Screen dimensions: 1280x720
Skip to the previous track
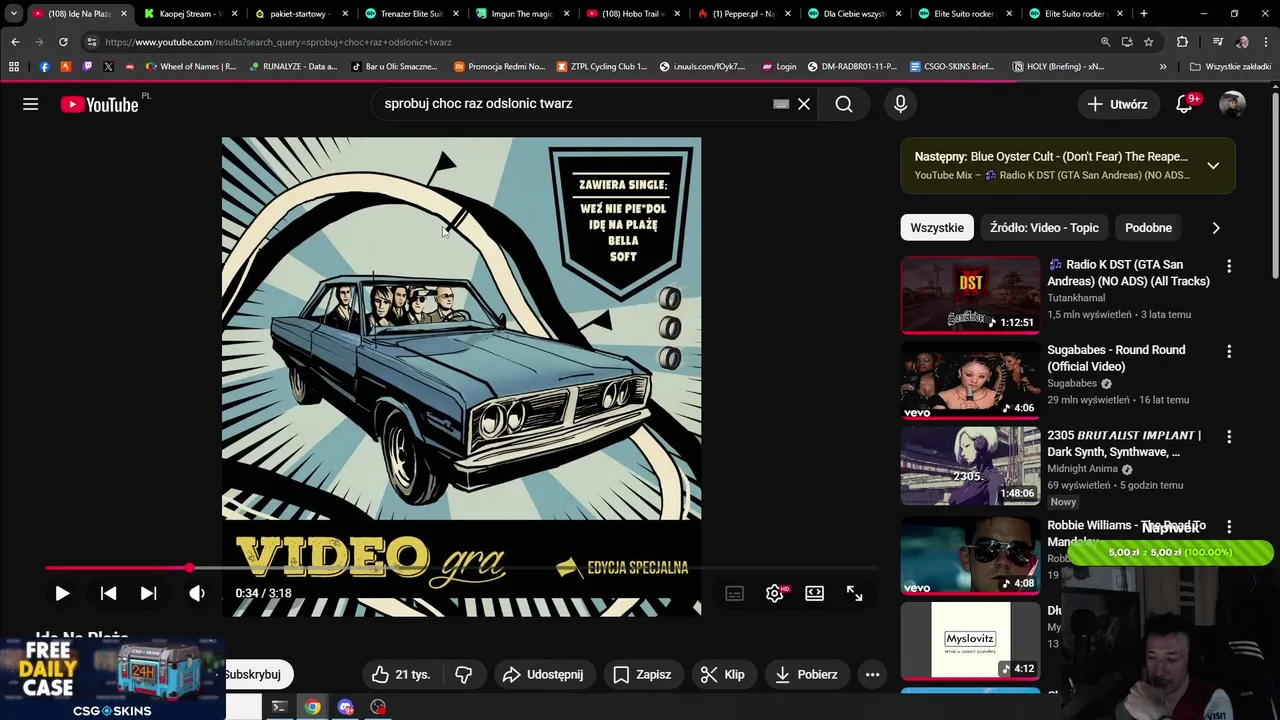(x=108, y=593)
